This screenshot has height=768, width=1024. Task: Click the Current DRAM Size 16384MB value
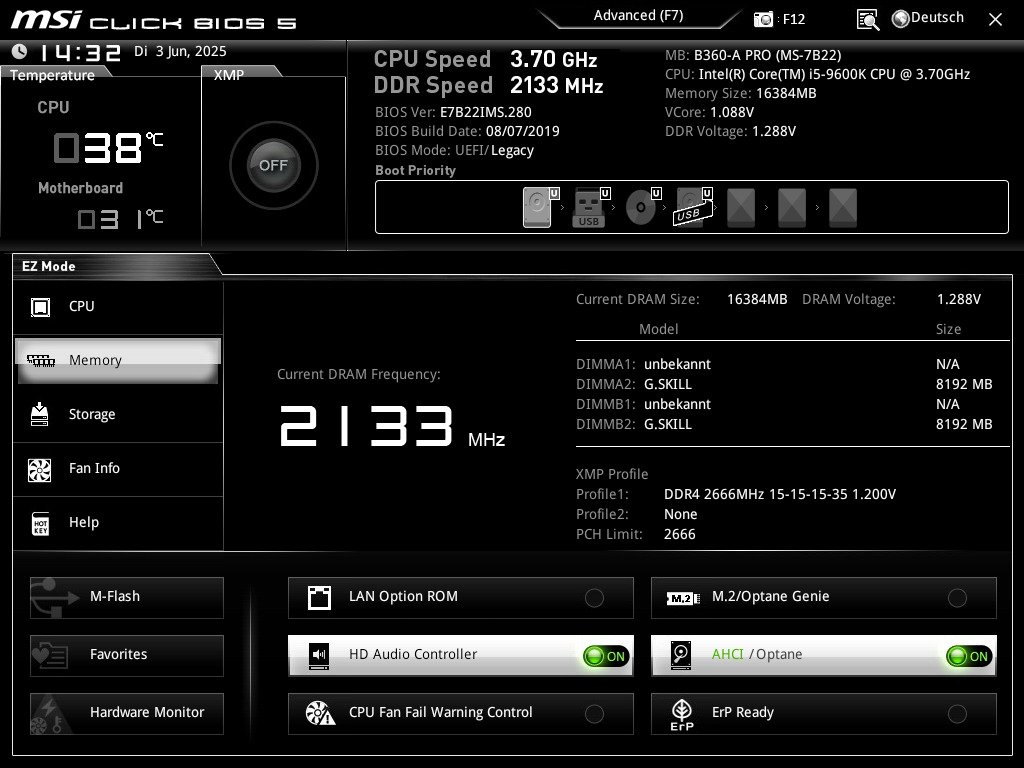click(x=757, y=299)
